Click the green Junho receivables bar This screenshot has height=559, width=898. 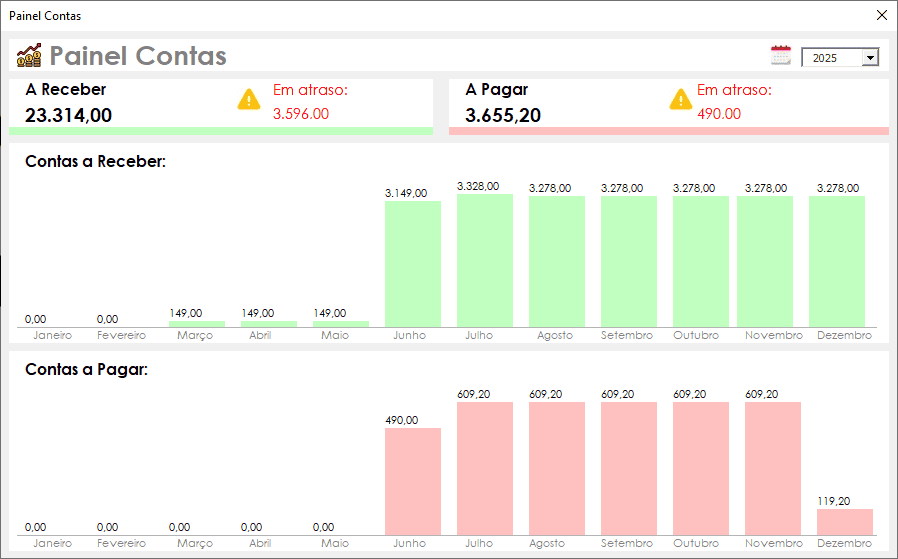click(x=413, y=263)
